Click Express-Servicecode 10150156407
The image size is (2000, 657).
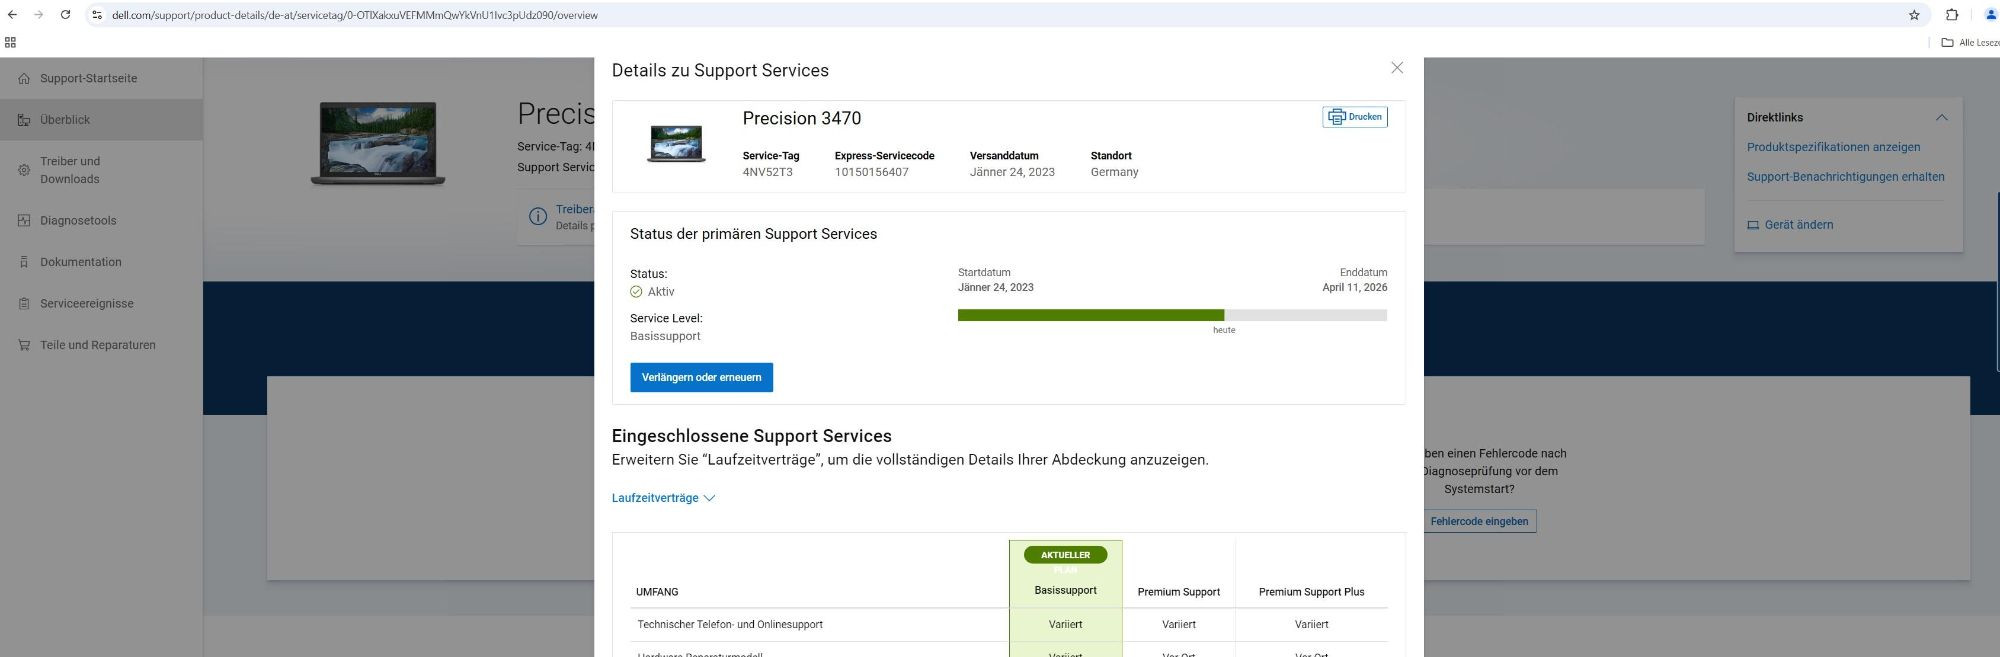point(871,172)
